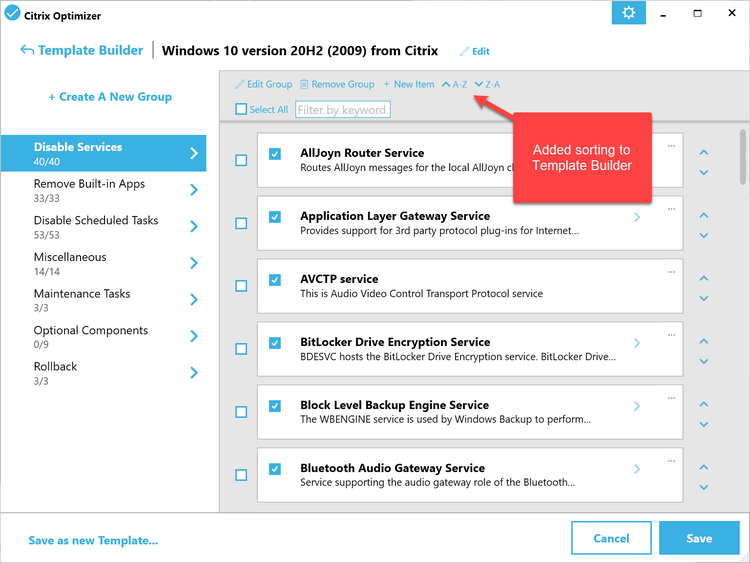Move BitLocker Drive Encryption Service up
Image resolution: width=750 pixels, height=563 pixels.
point(704,342)
